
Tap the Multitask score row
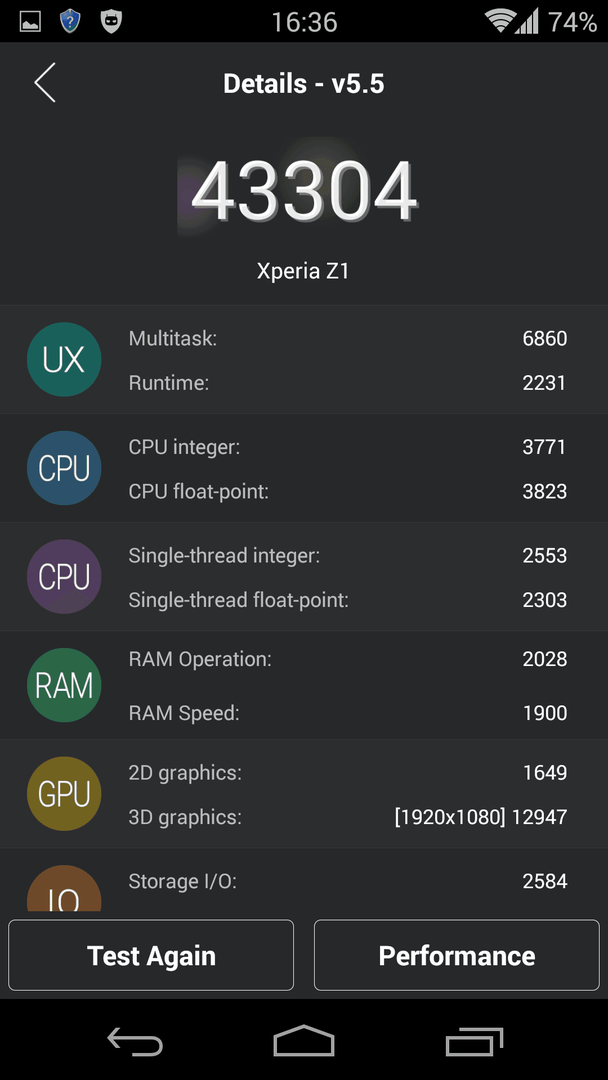(348, 338)
